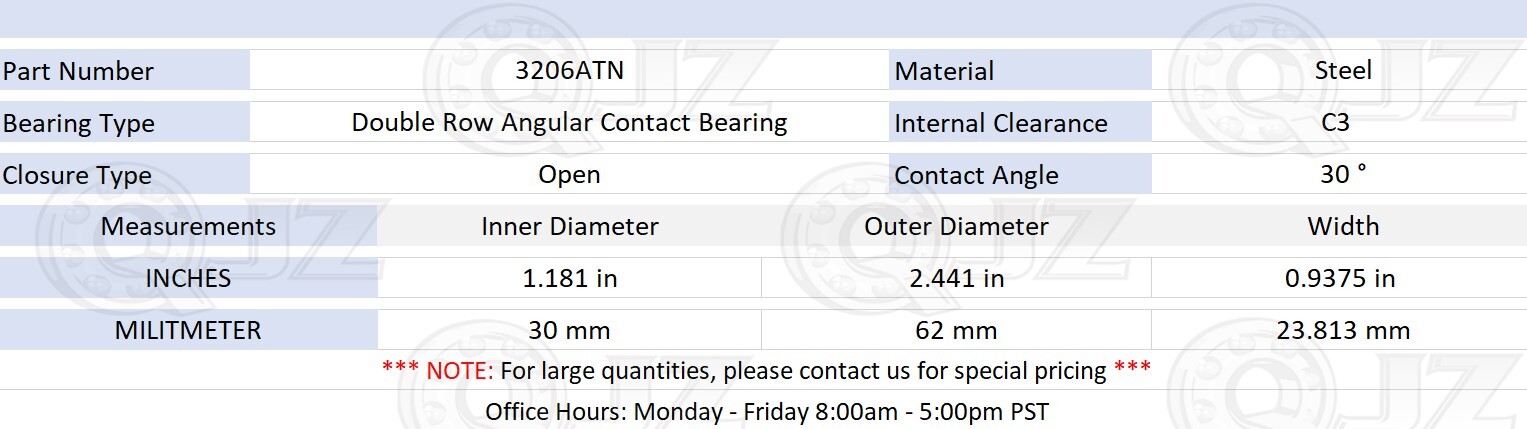Select the outer diameter 62 mm
Image resolution: width=1527 pixels, height=429 pixels.
tap(956, 330)
